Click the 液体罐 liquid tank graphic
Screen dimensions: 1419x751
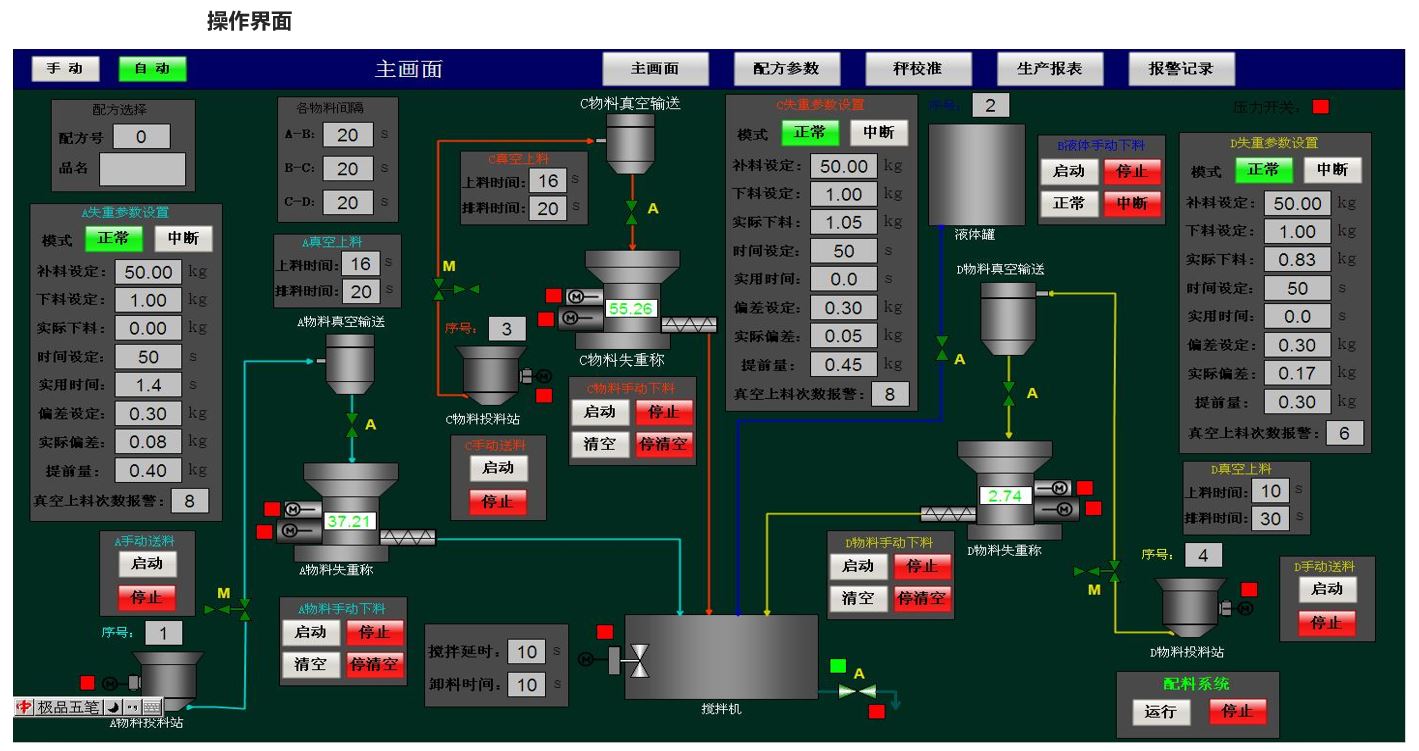coord(976,174)
